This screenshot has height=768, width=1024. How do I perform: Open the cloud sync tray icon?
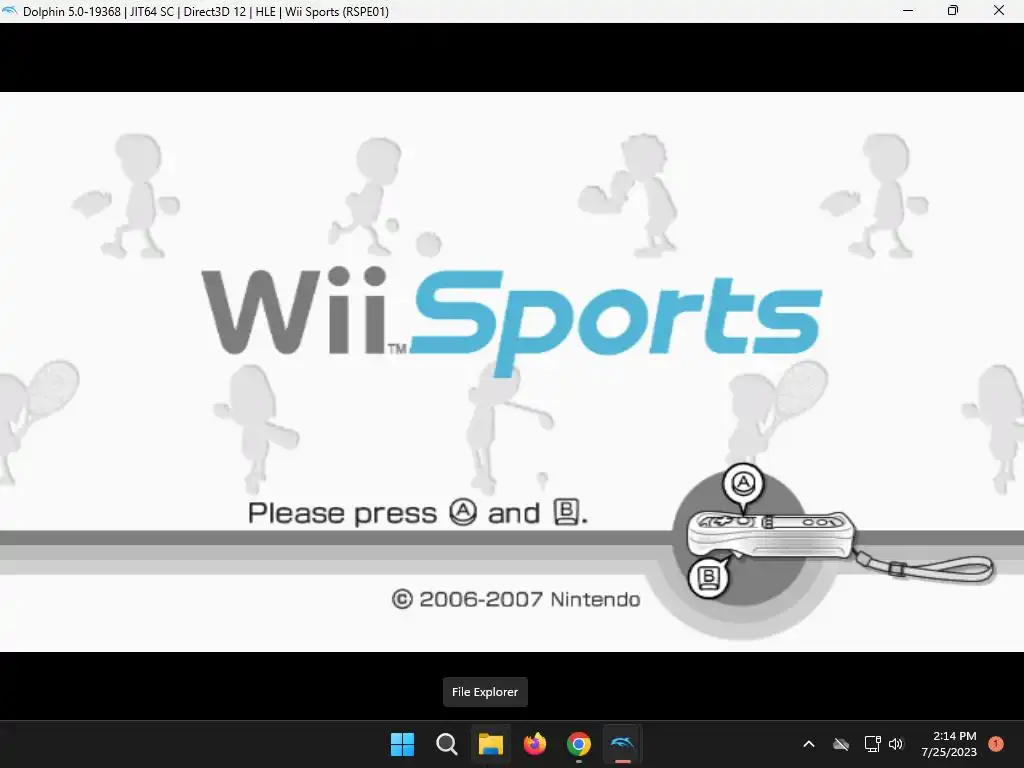(x=841, y=744)
